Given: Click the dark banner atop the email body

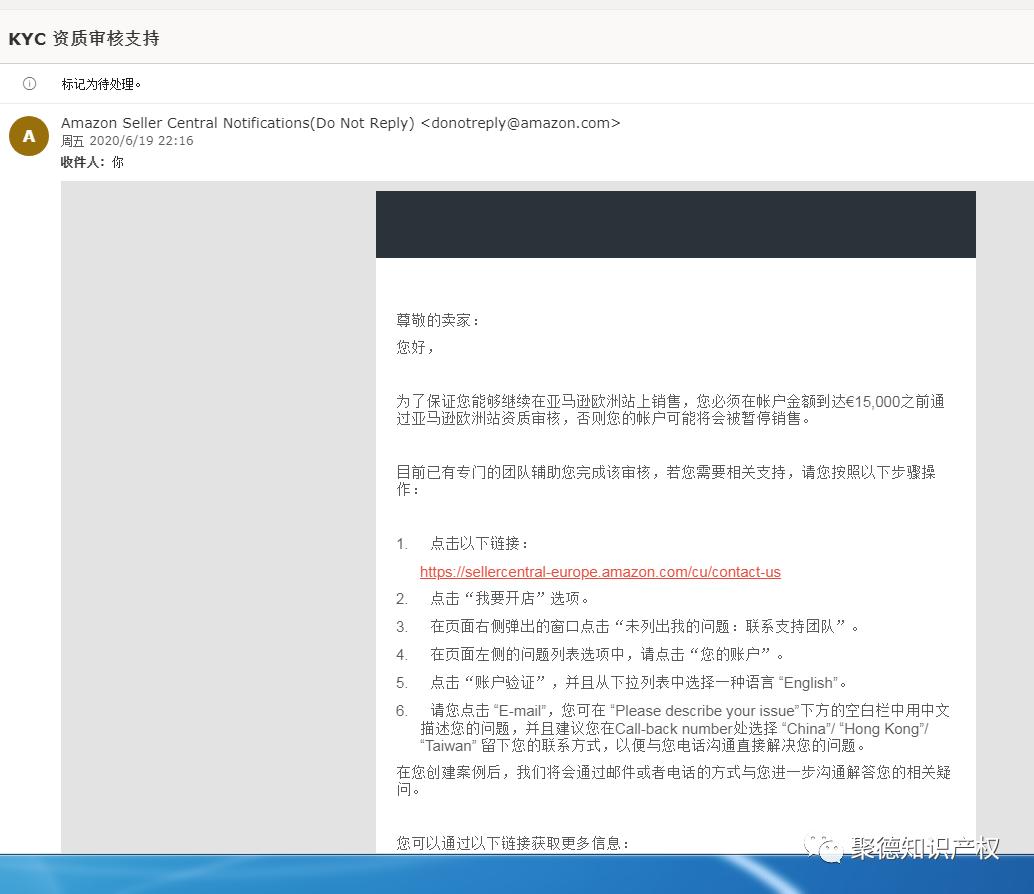Looking at the screenshot, I should tap(675, 224).
